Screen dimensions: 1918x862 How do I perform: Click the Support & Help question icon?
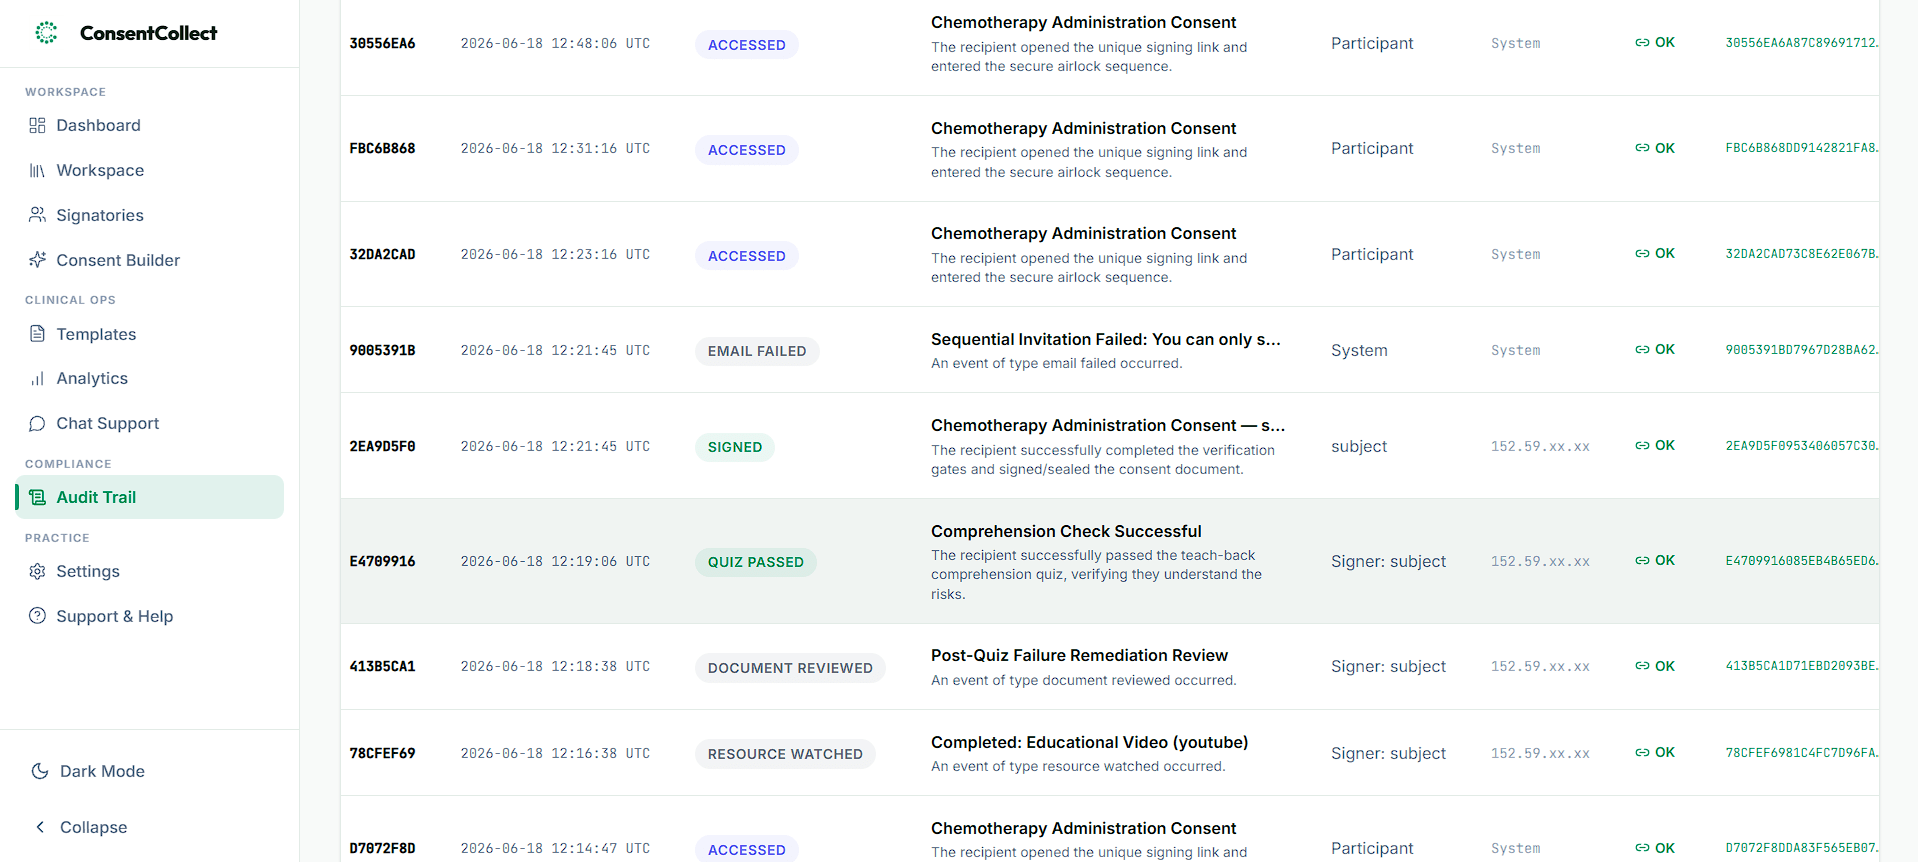pos(37,616)
